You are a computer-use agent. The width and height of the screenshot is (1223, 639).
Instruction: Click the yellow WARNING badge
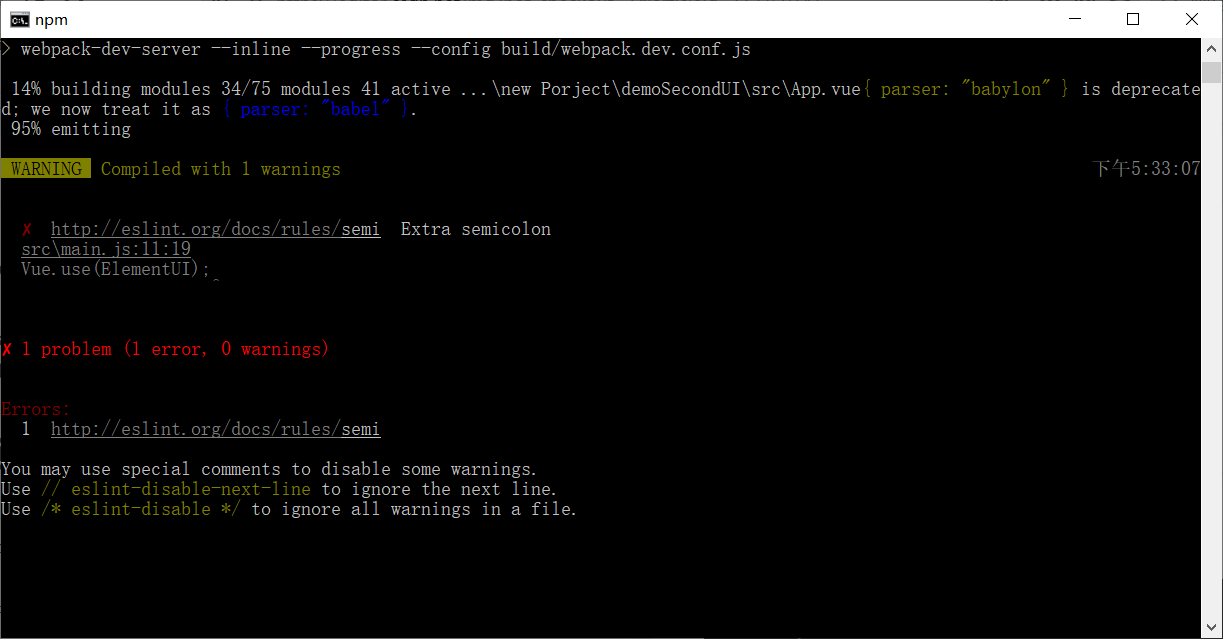[46, 168]
